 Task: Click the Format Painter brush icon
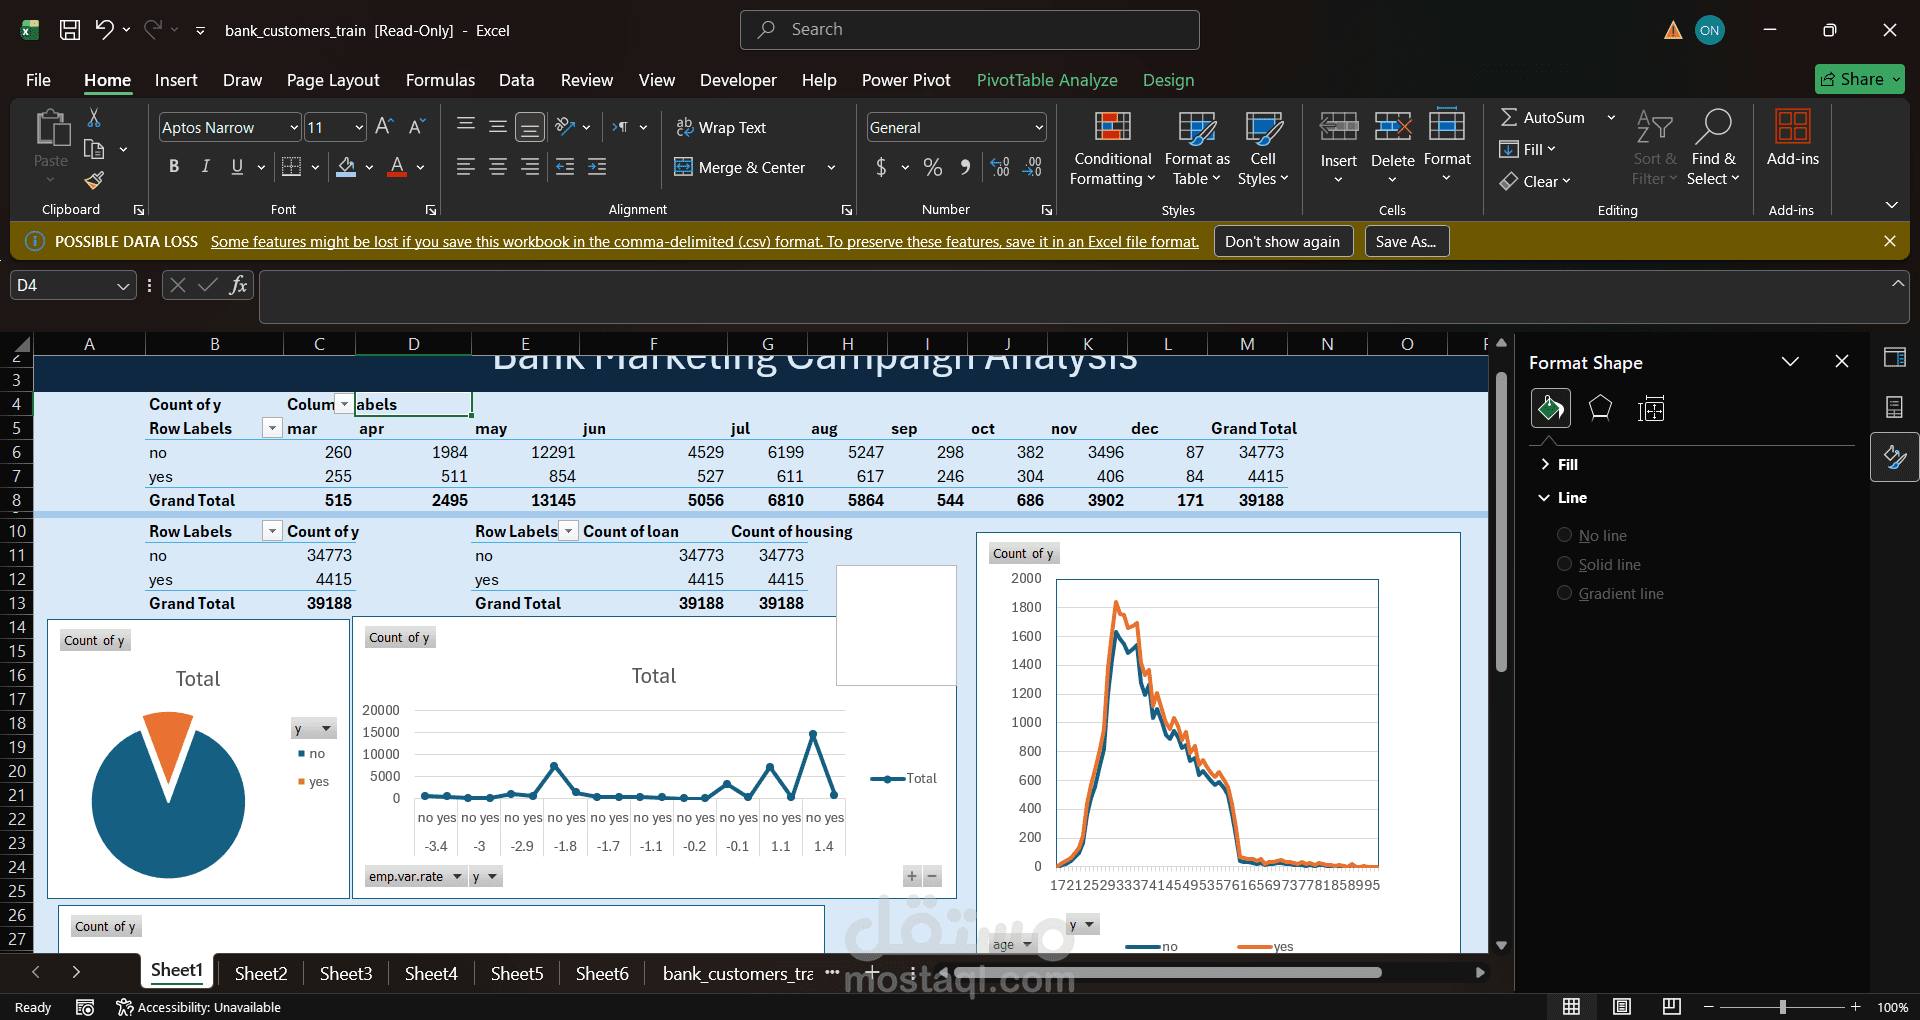pyautogui.click(x=94, y=180)
